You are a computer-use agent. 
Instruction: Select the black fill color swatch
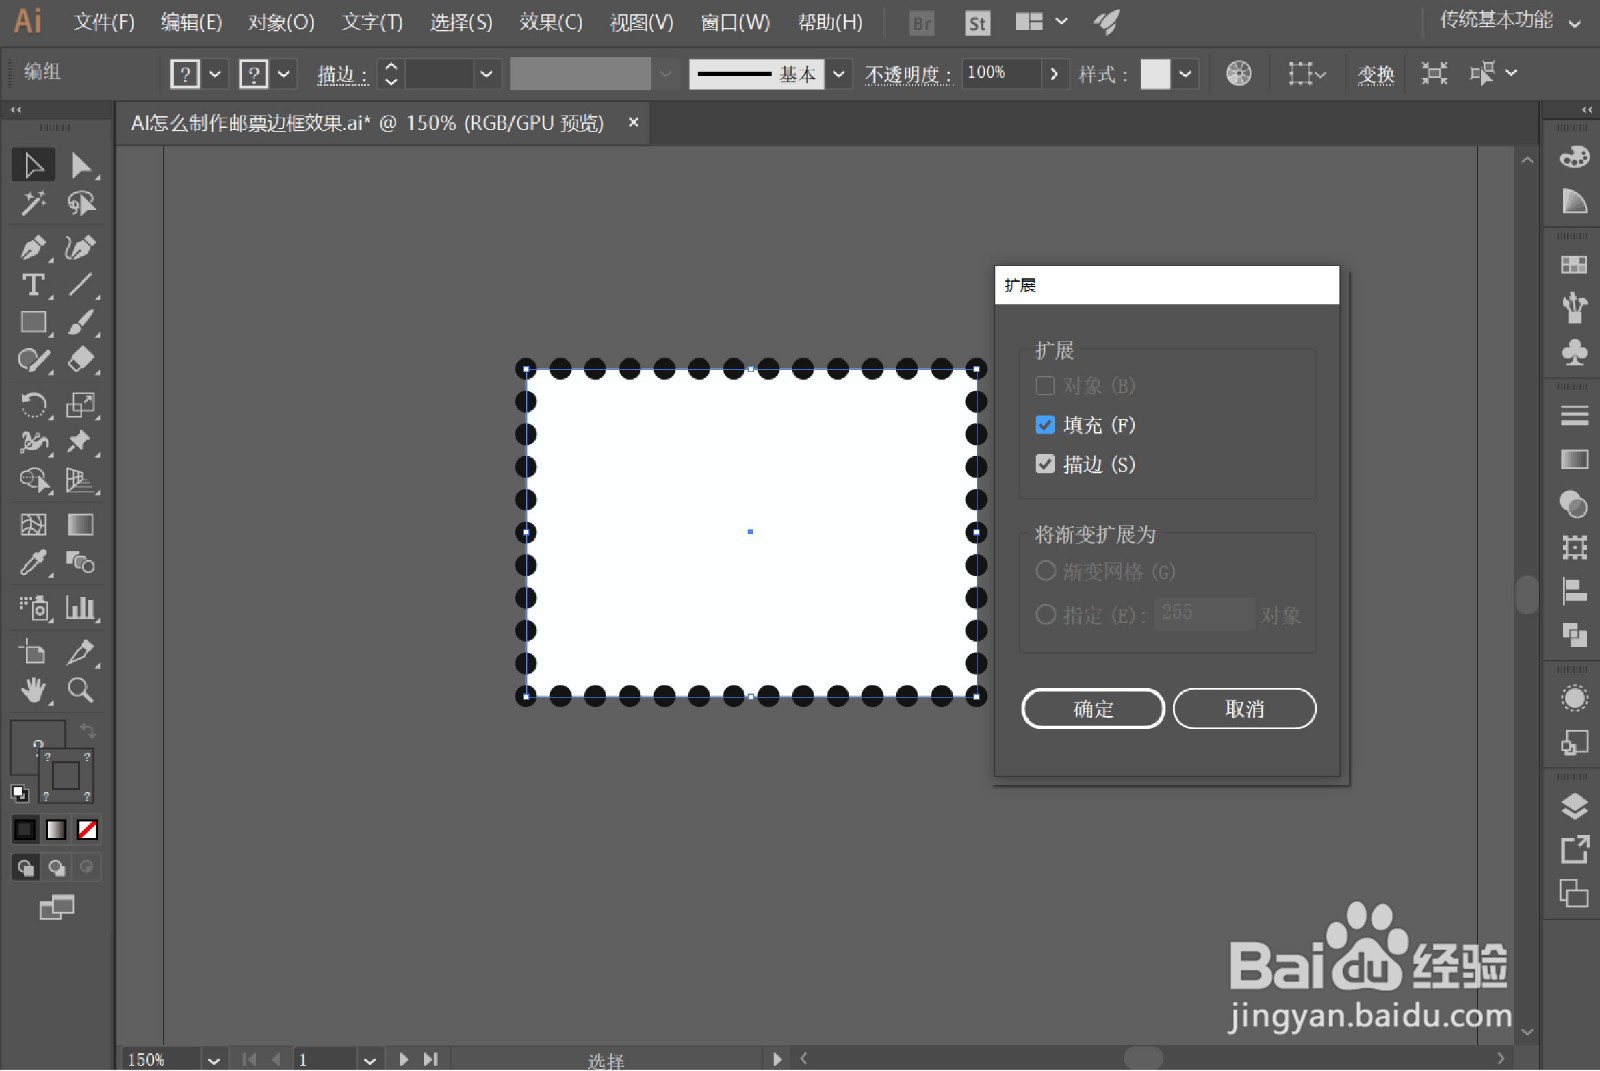tap(24, 829)
